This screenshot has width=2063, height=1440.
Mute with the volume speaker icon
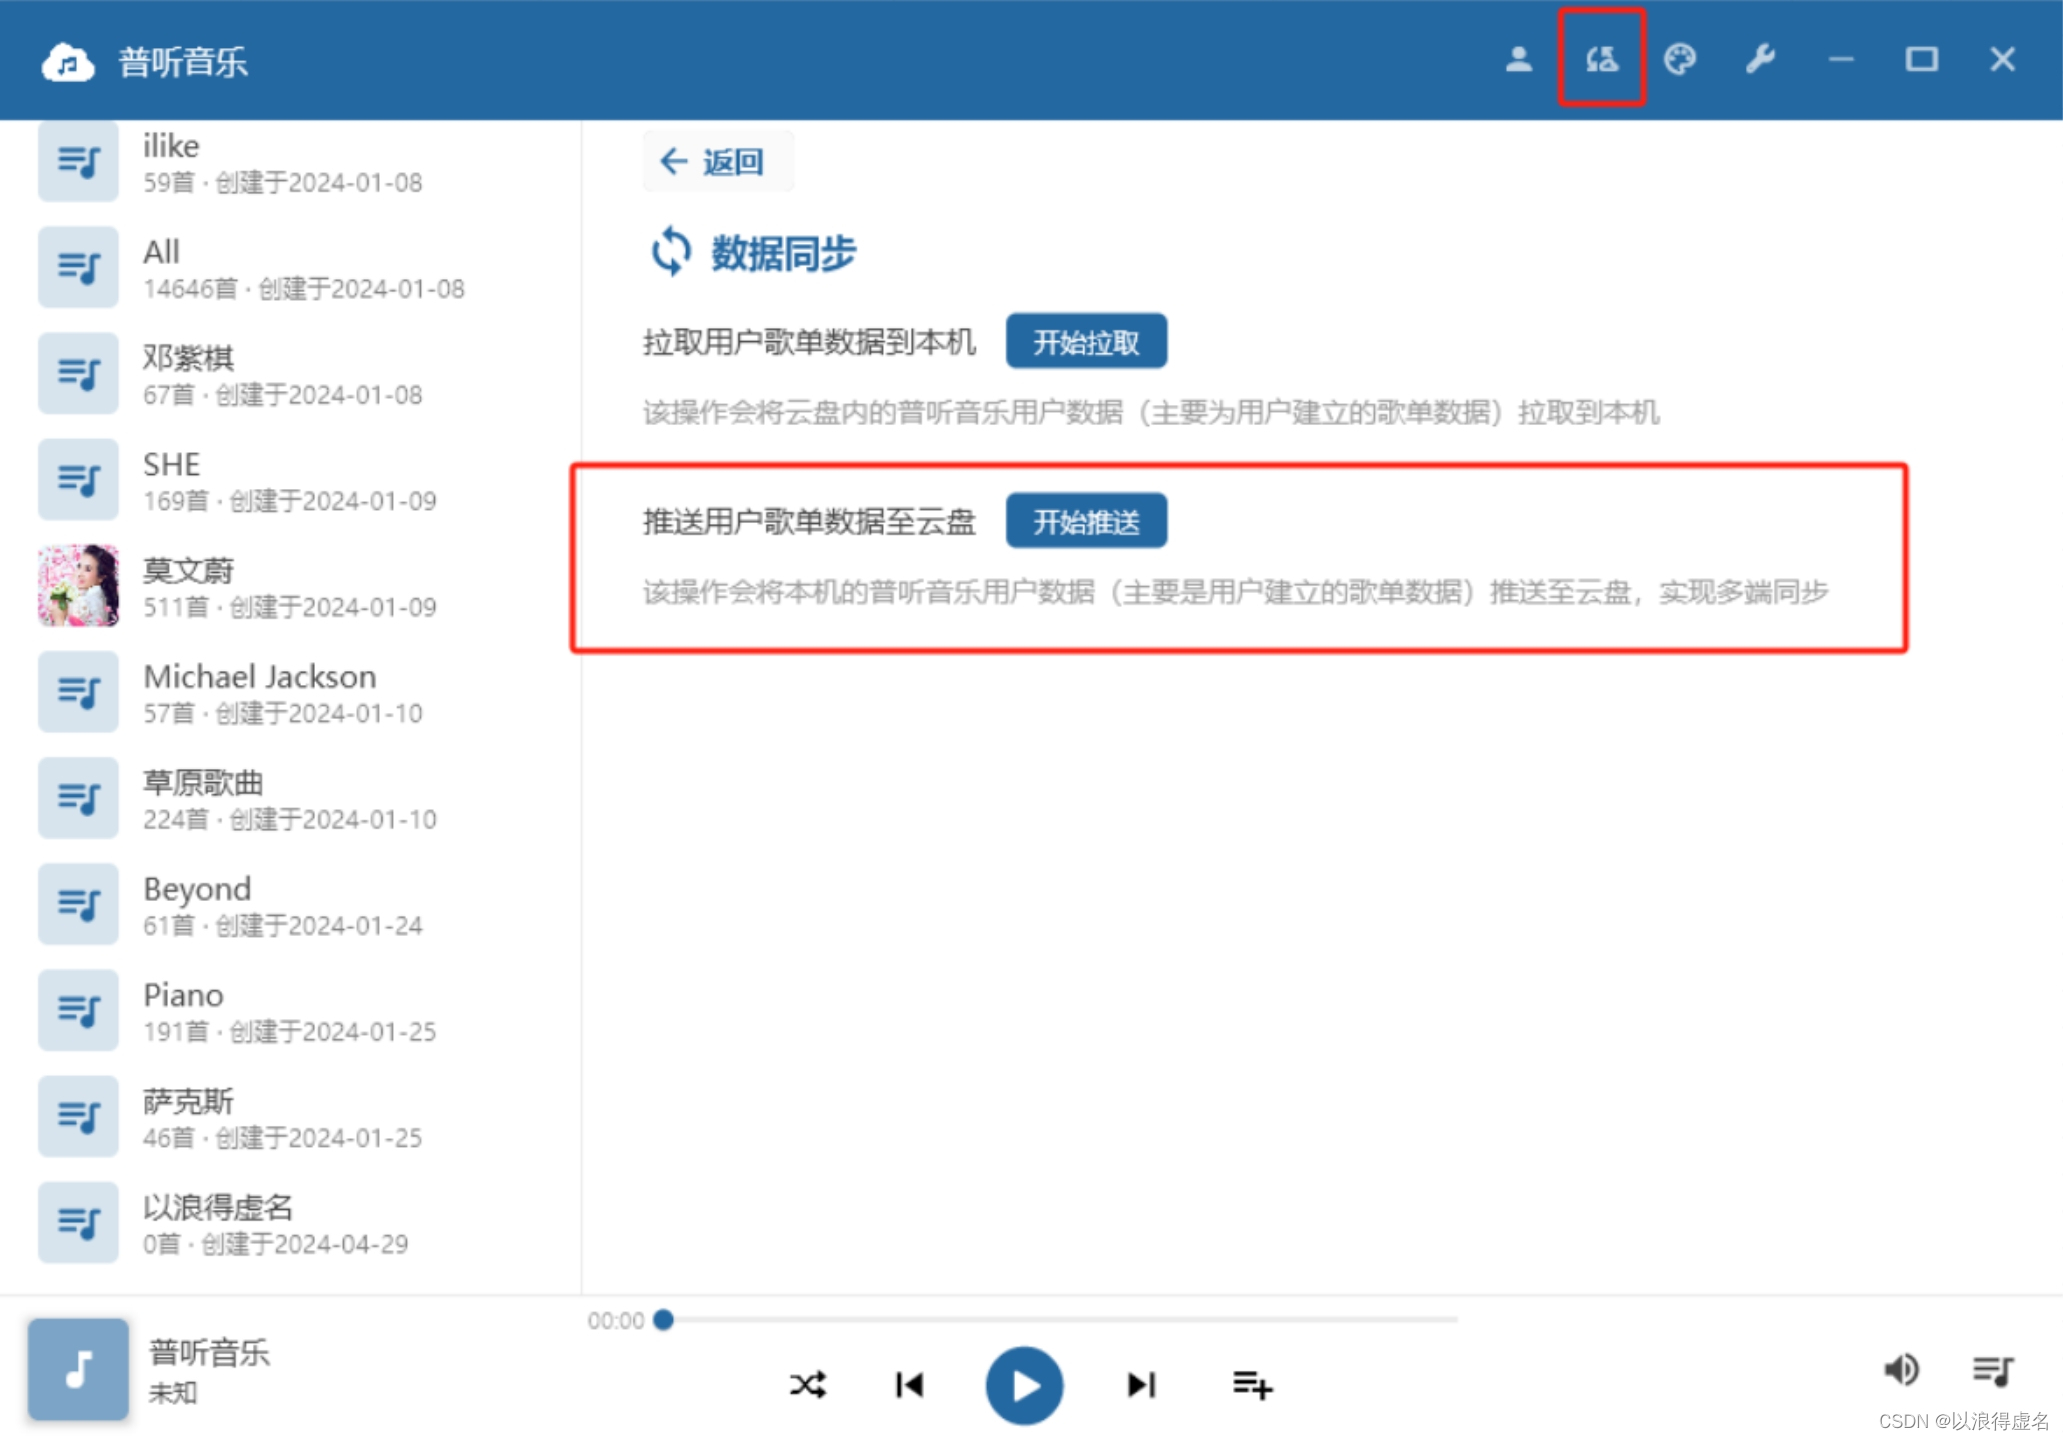[x=1901, y=1369]
